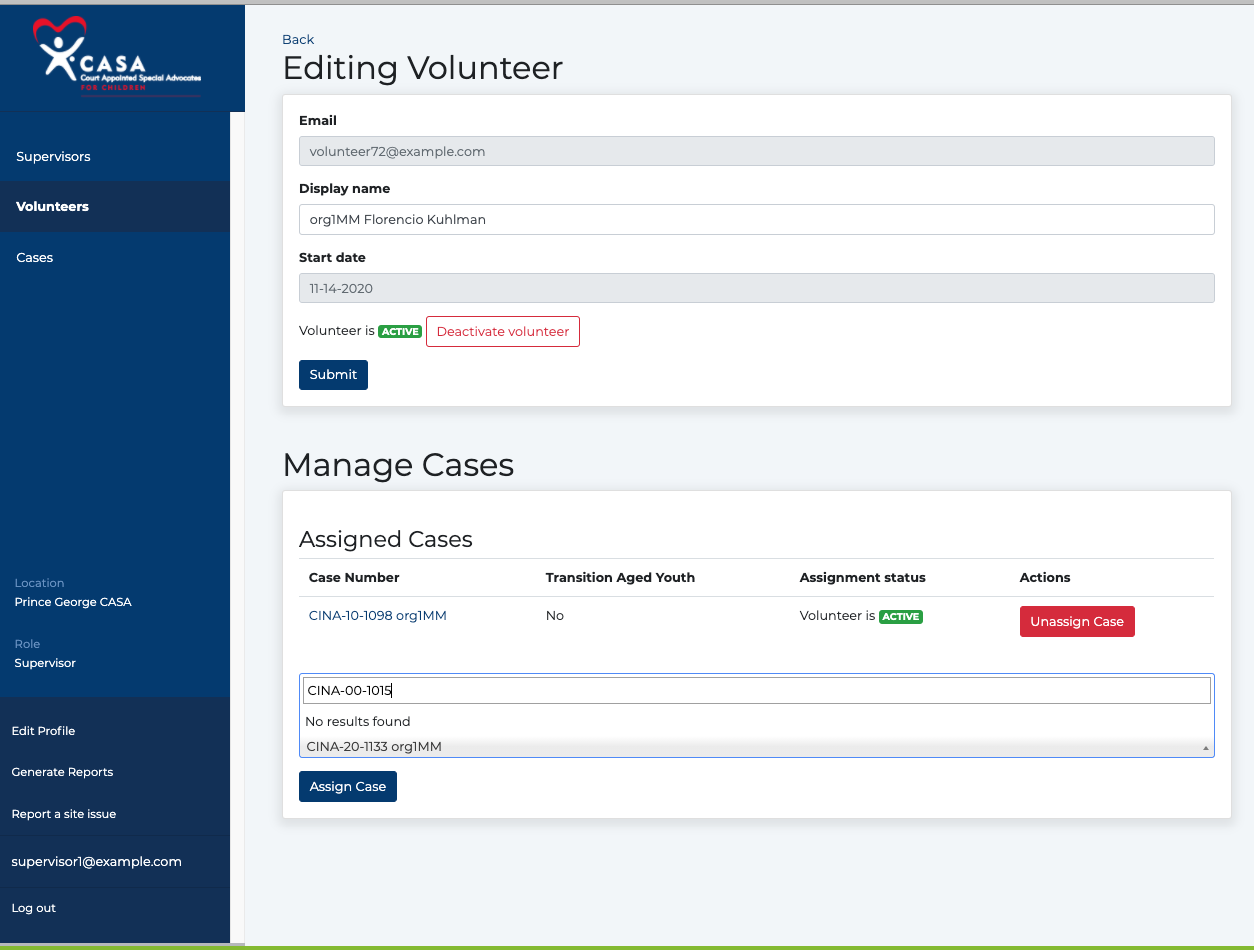Click the Editing Volunteer heading
The width and height of the screenshot is (1254, 950).
tap(423, 68)
